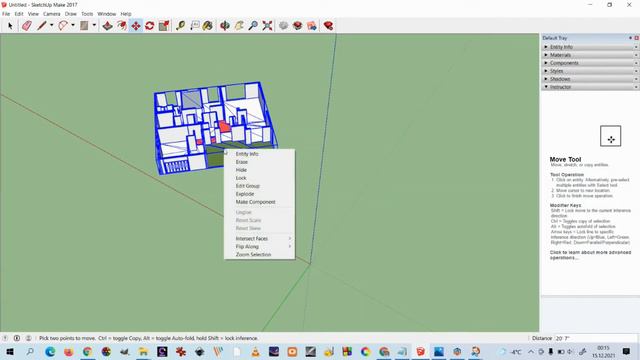The height and width of the screenshot is (360, 640).
Task: Click the Zoom Extents tool
Action: tap(267, 26)
